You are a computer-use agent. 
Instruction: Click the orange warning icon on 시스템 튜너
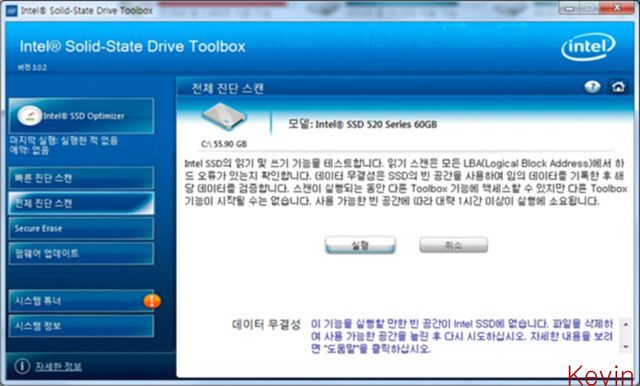pyautogui.click(x=152, y=301)
